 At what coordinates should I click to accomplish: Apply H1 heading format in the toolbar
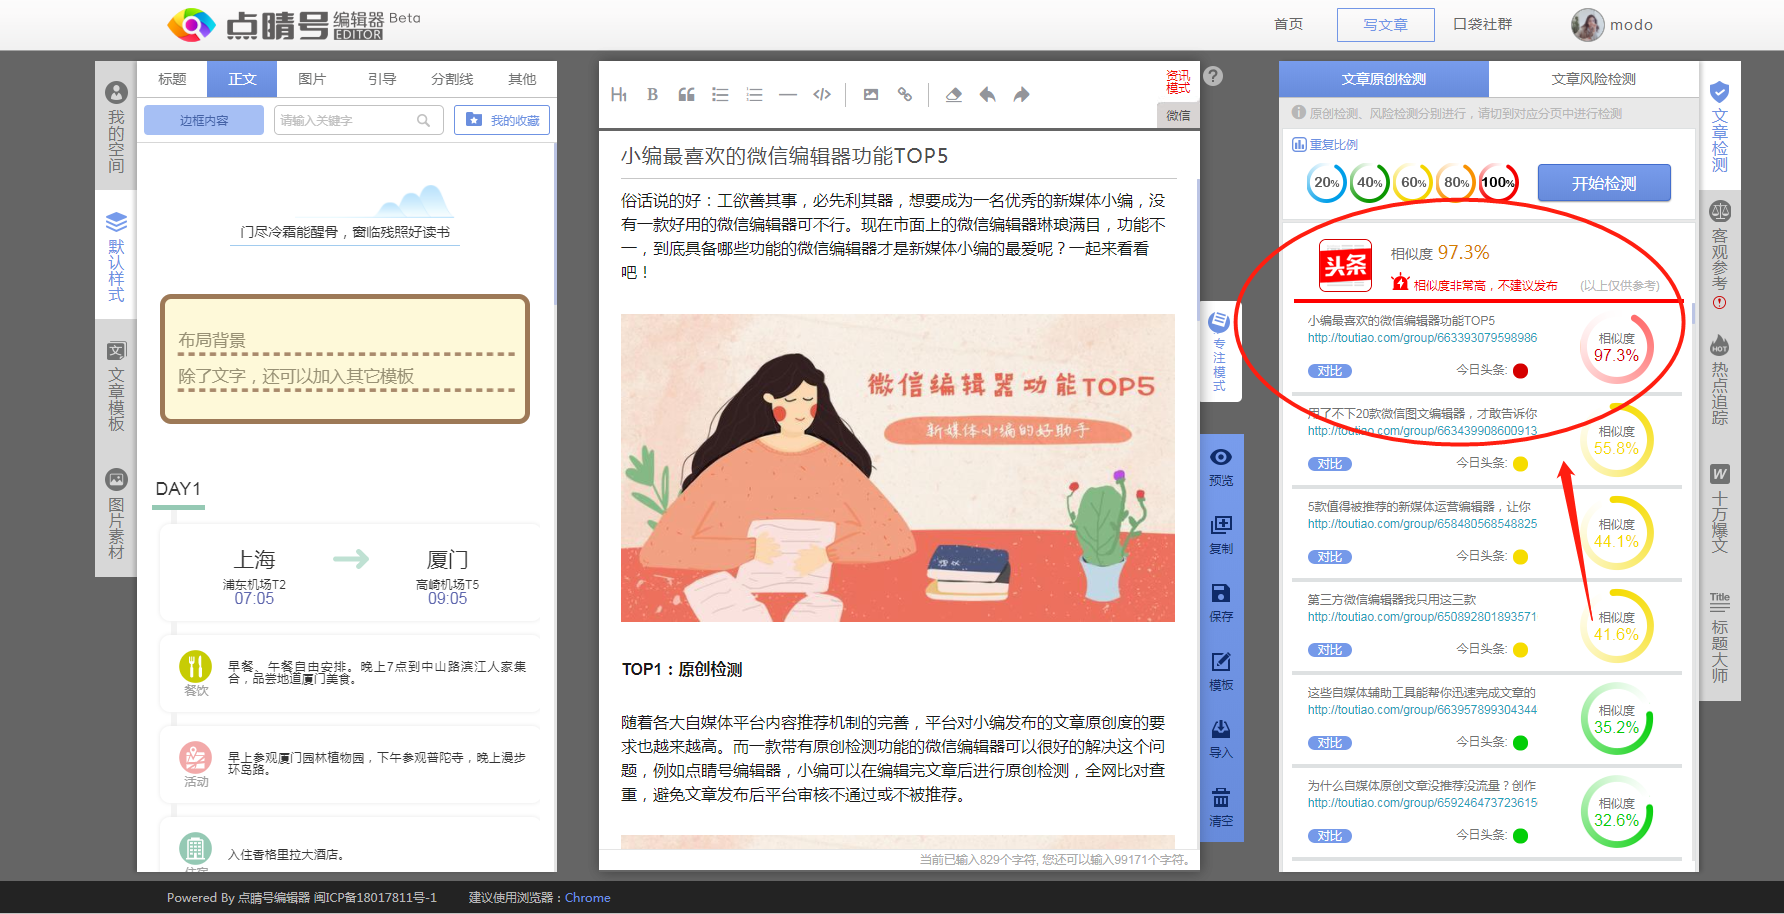[619, 95]
